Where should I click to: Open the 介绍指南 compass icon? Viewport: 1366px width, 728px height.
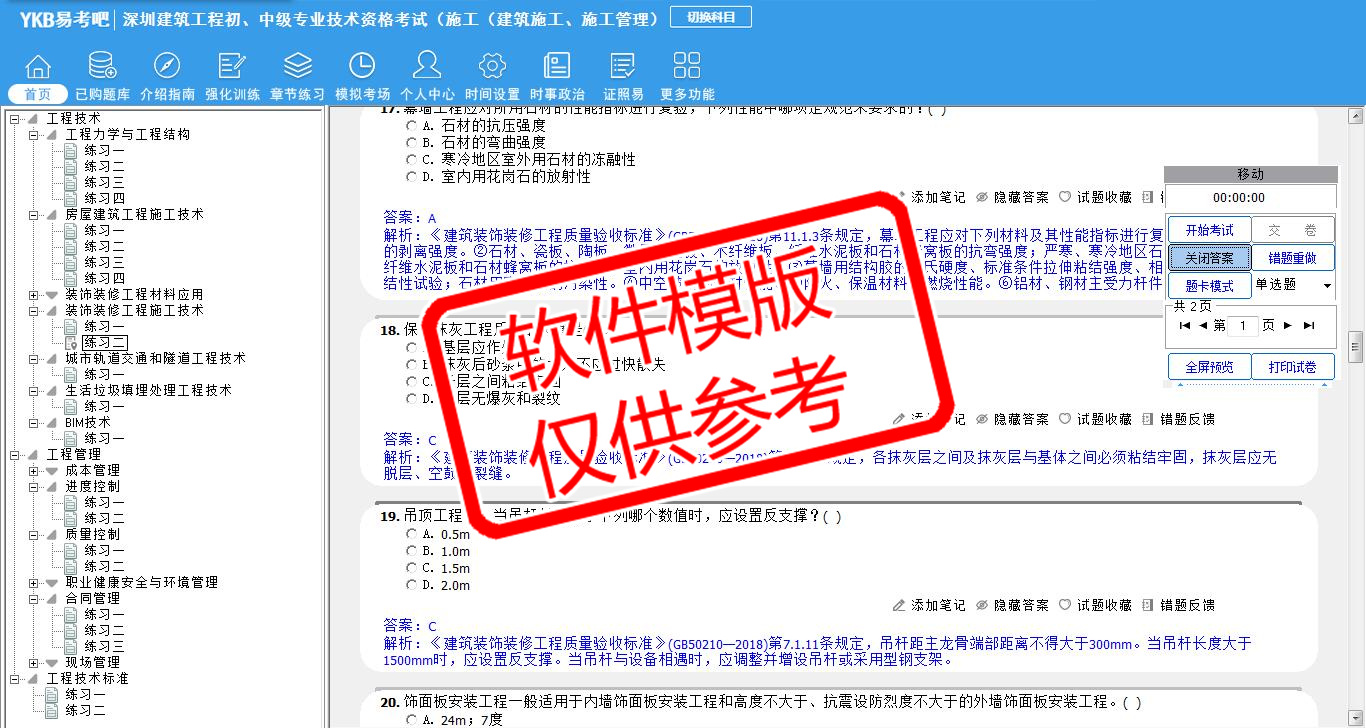point(167,66)
